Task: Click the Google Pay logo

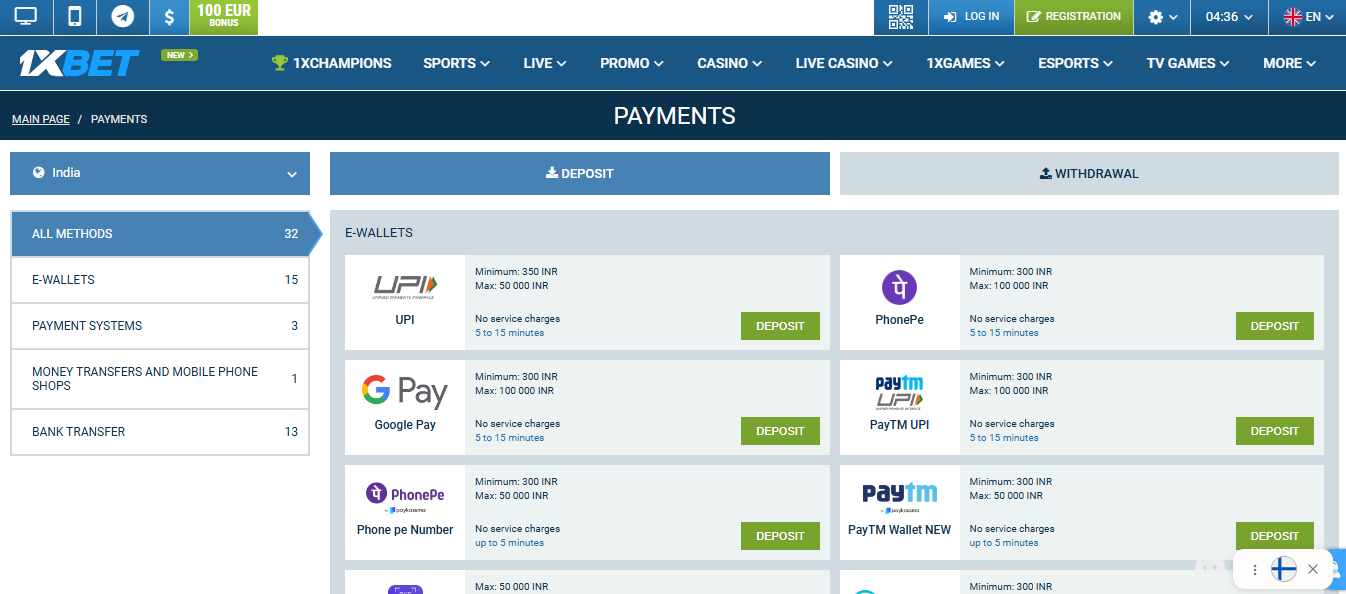Action: [x=405, y=391]
